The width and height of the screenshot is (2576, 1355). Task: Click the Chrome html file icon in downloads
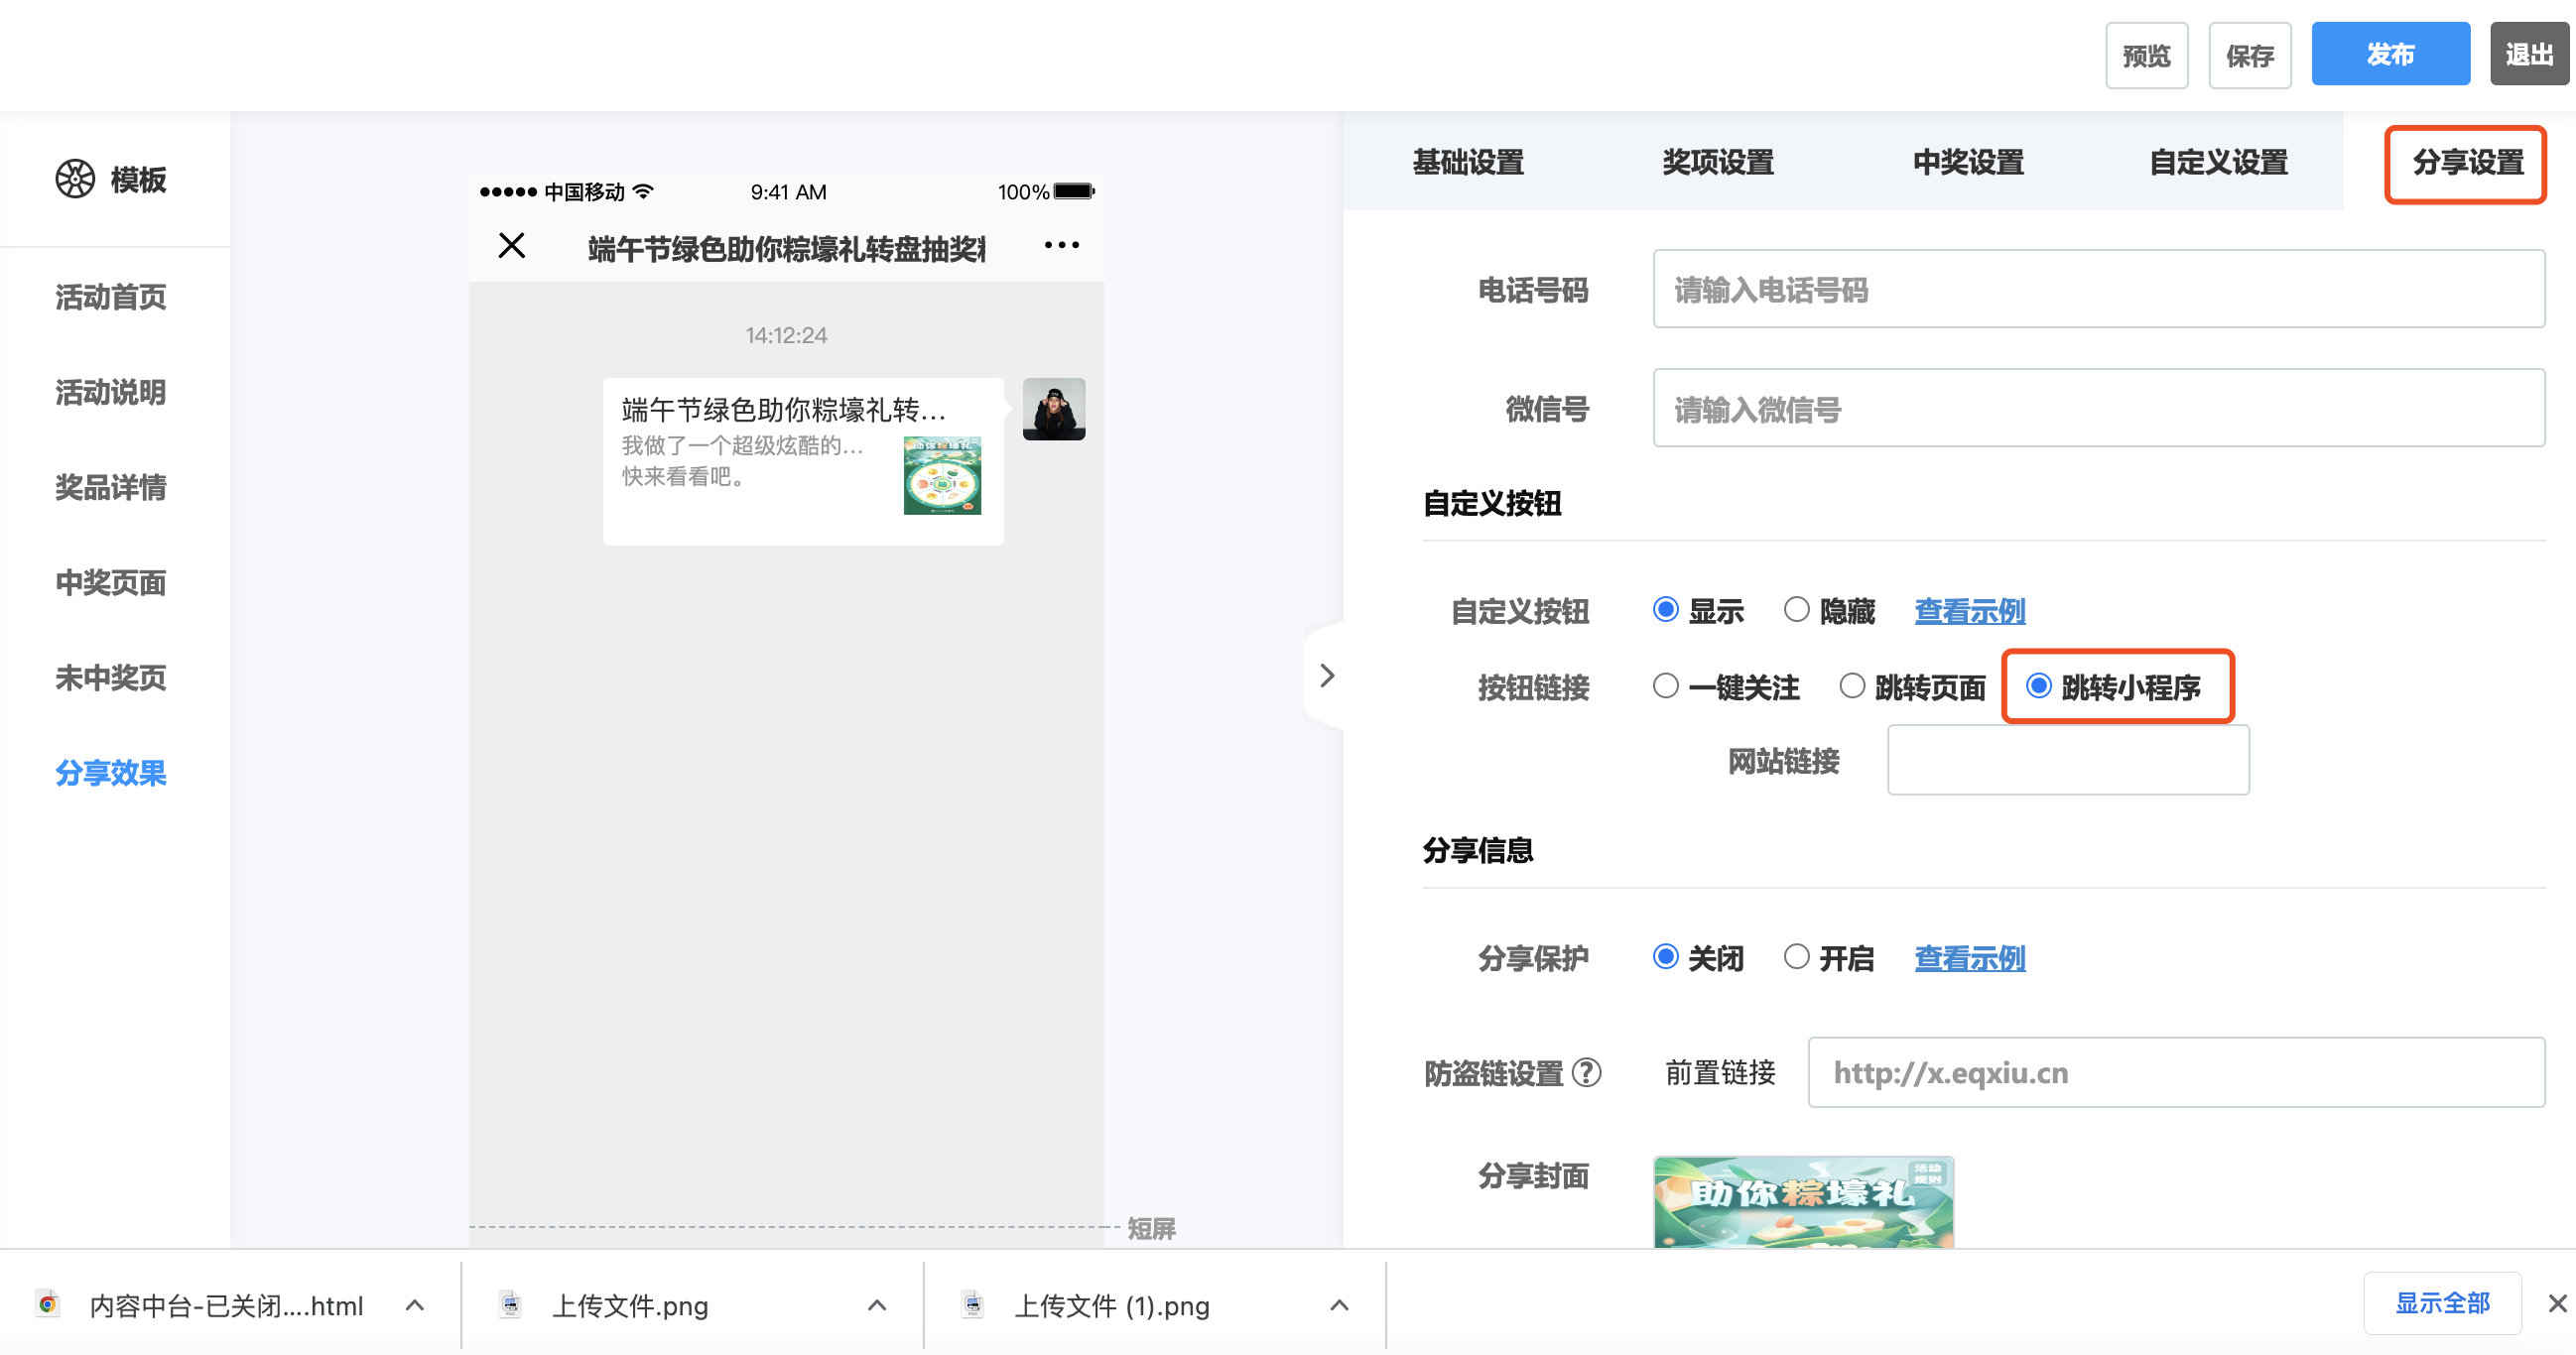coord(47,1304)
